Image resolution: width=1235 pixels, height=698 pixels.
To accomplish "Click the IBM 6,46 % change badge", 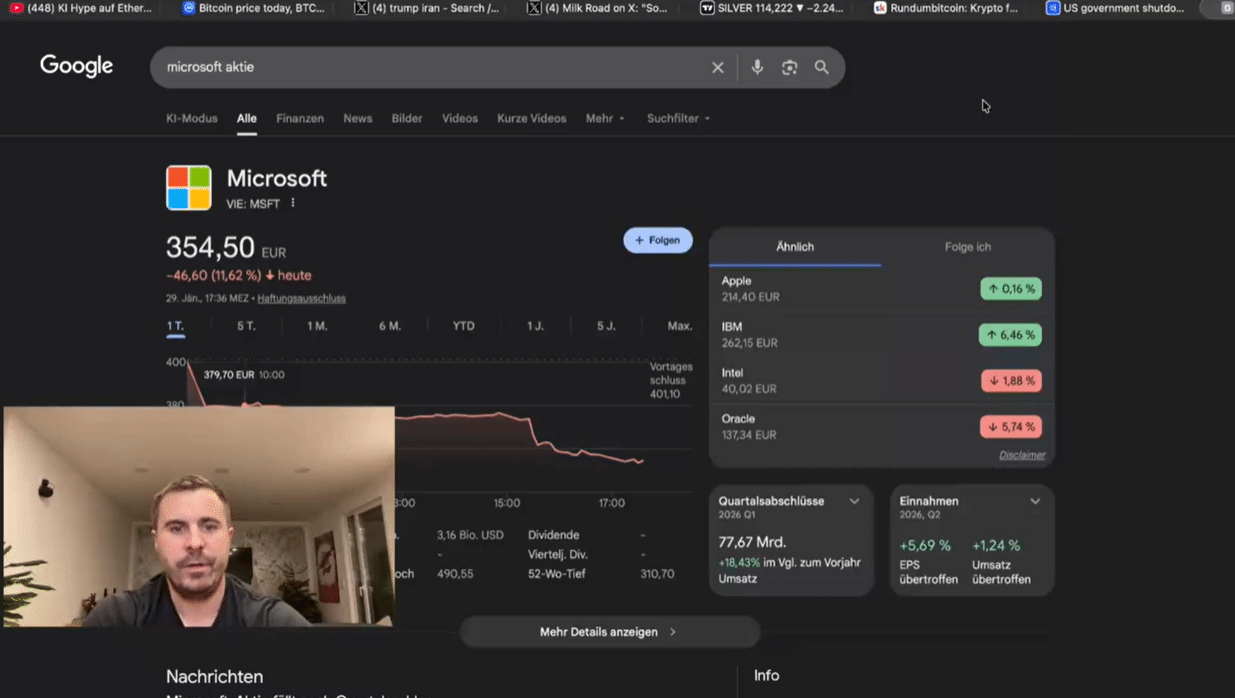I will click(x=1011, y=335).
